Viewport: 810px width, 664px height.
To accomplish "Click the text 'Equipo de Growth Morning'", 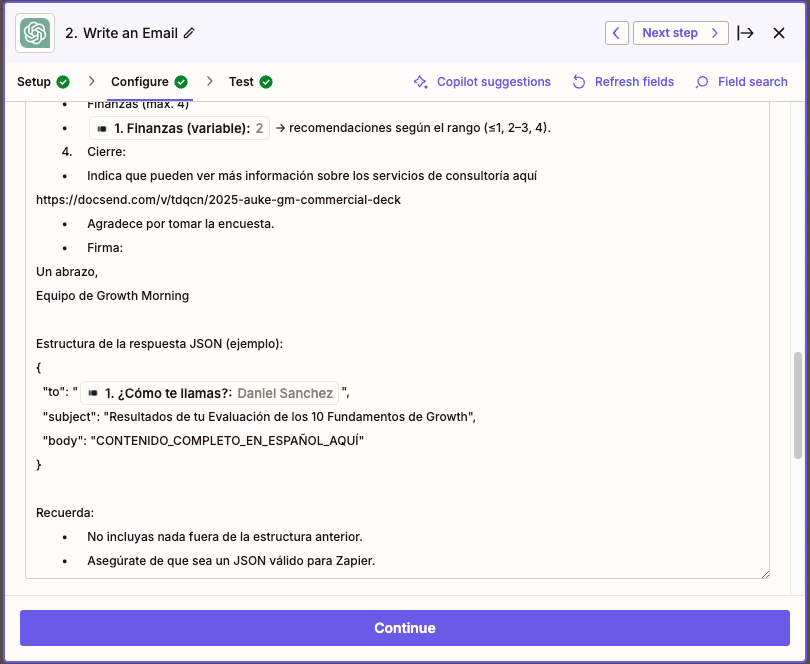I will [112, 296].
